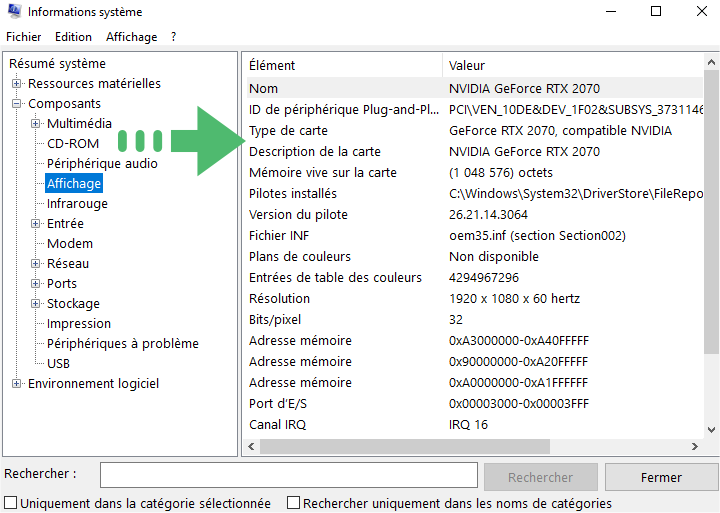
Task: Select the Bits/pixel row
Action: pos(475,320)
